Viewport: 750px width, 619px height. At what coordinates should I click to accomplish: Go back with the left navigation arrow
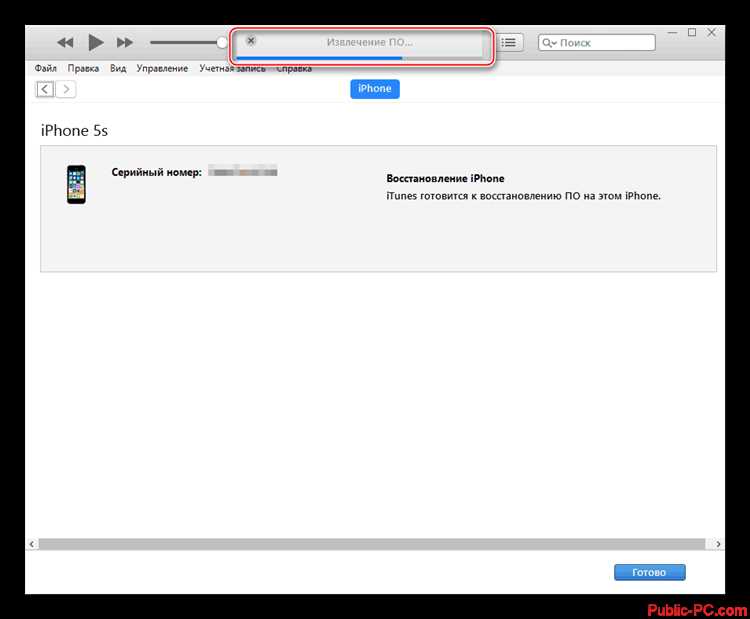[45, 89]
